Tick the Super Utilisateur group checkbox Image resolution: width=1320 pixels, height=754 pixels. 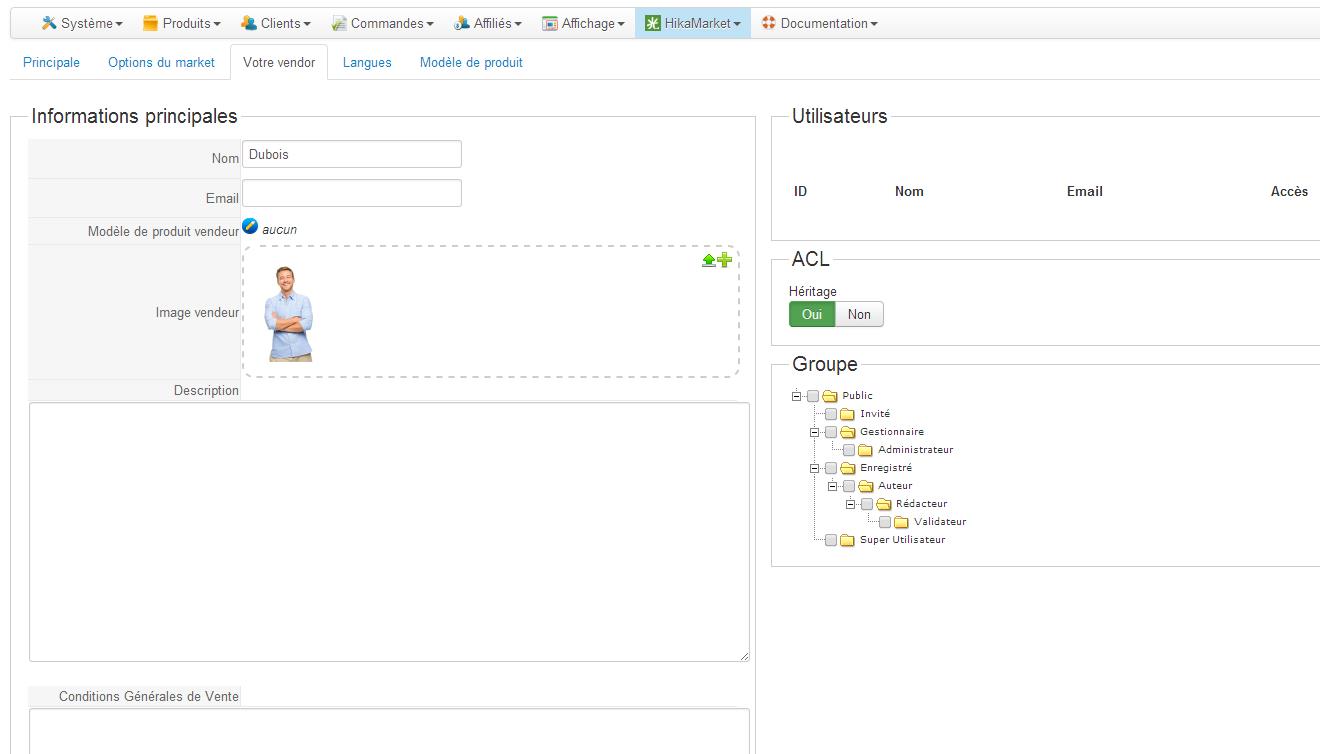pos(831,540)
